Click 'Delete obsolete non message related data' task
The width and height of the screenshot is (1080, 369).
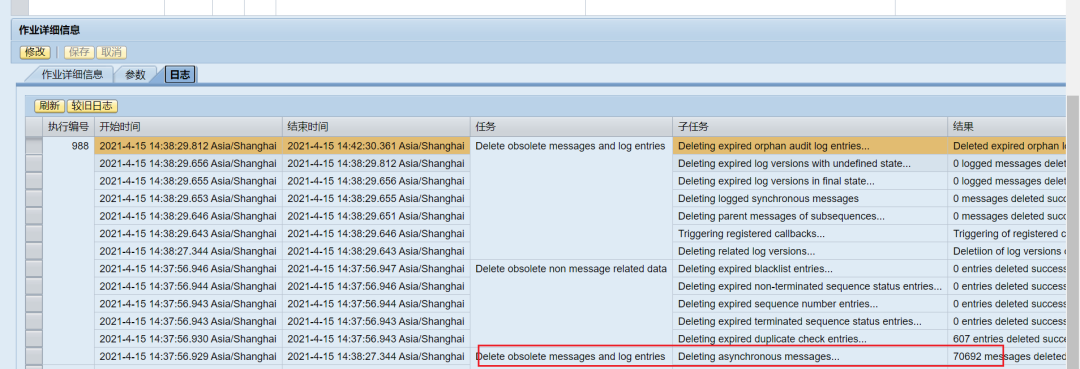[x=571, y=268]
